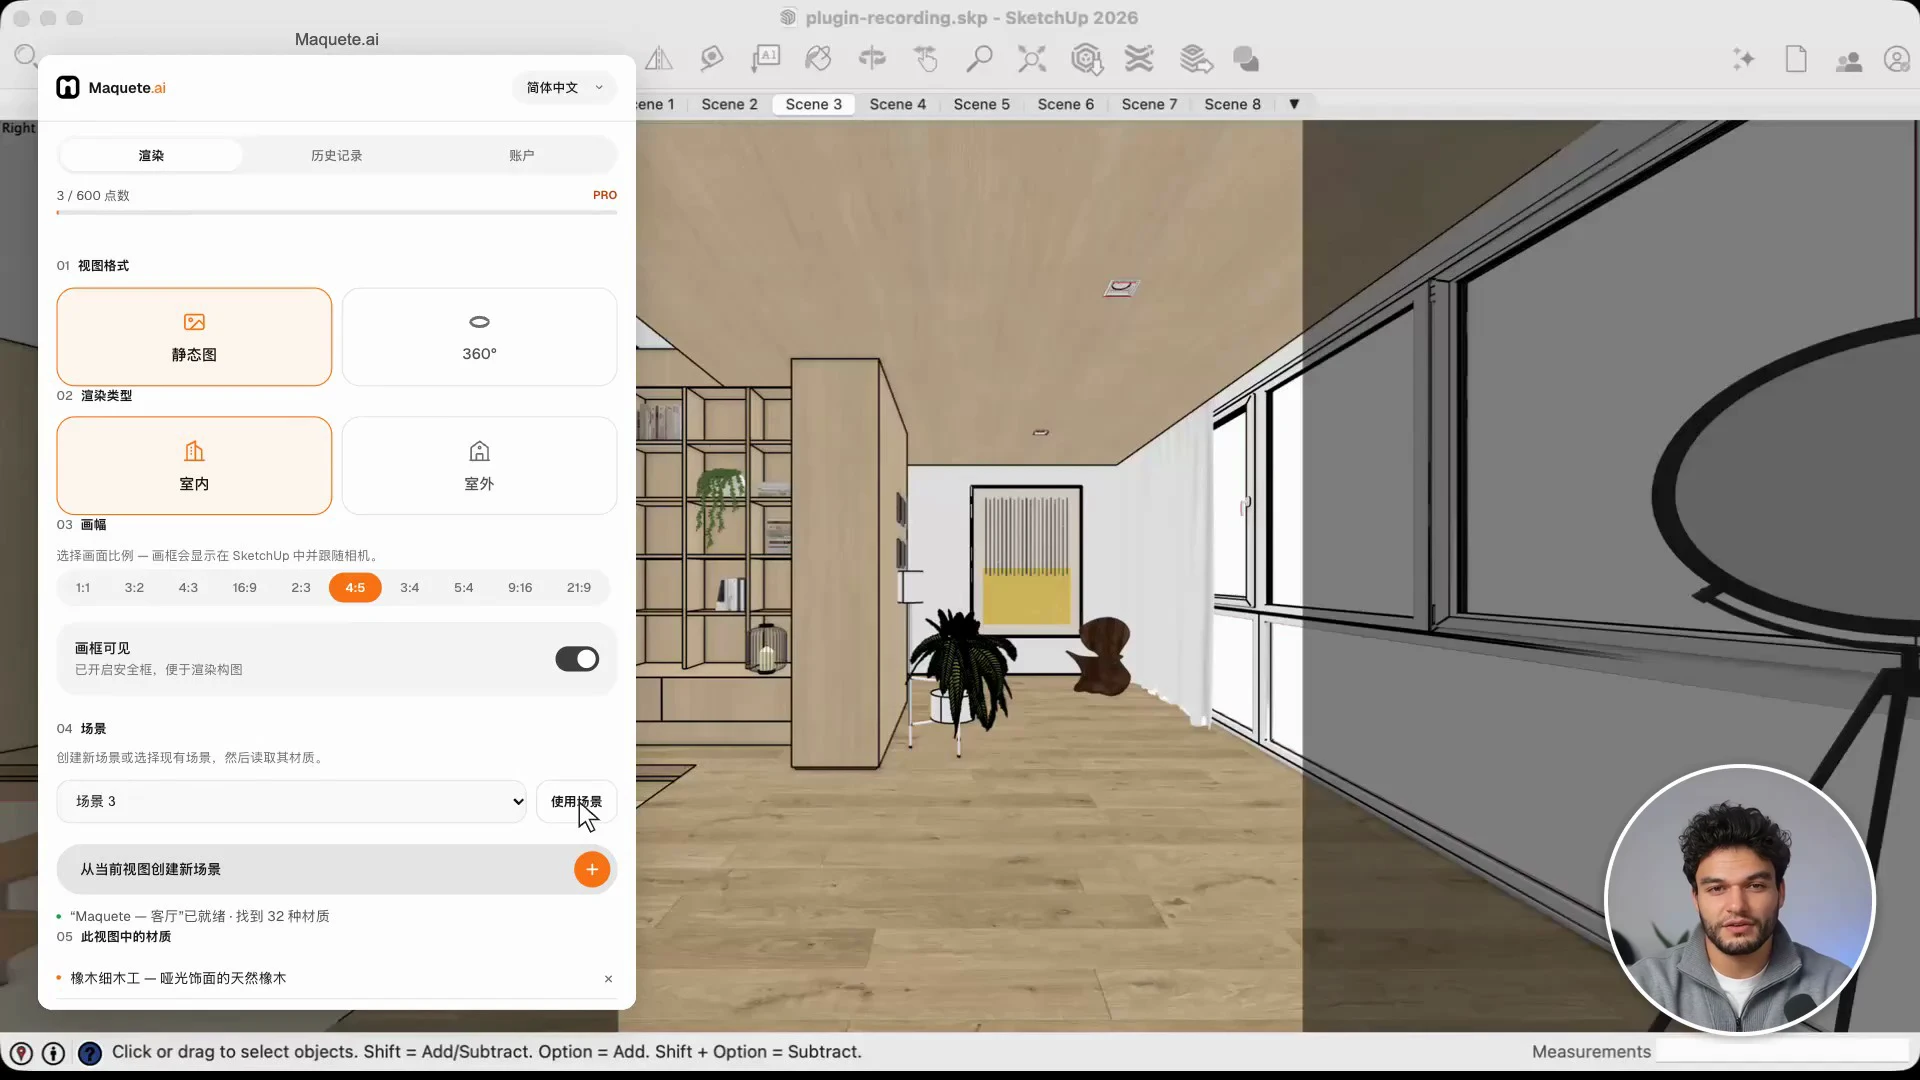The height and width of the screenshot is (1080, 1920).
Task: Select the 室外 exterior render type
Action: click(479, 465)
